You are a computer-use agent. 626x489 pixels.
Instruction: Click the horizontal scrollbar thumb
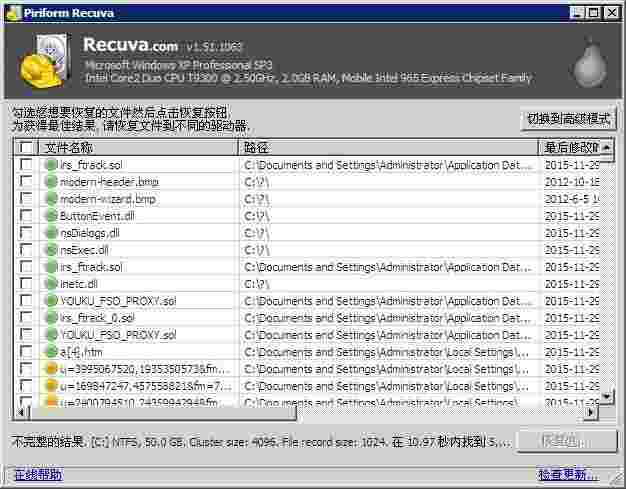point(163,413)
